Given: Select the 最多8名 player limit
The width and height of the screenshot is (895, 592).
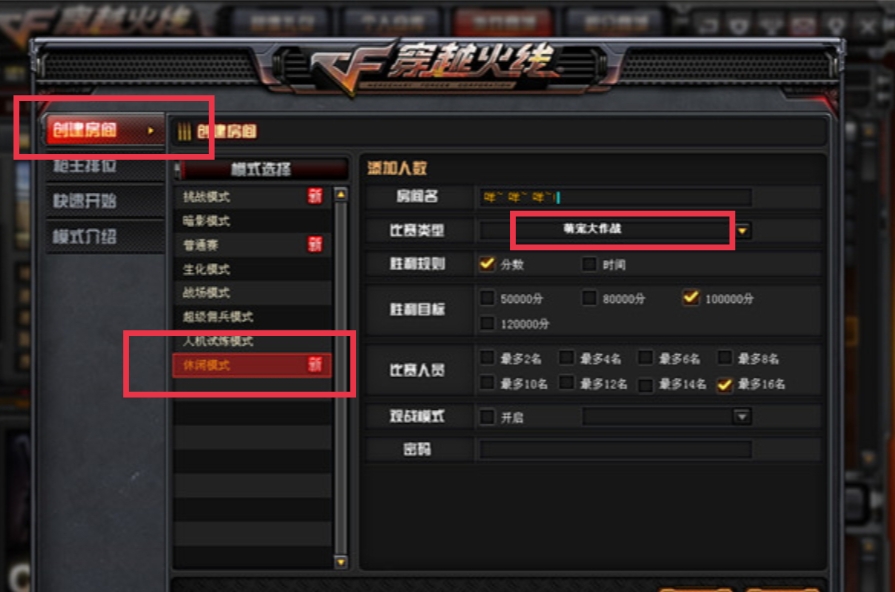Looking at the screenshot, I should point(725,357).
